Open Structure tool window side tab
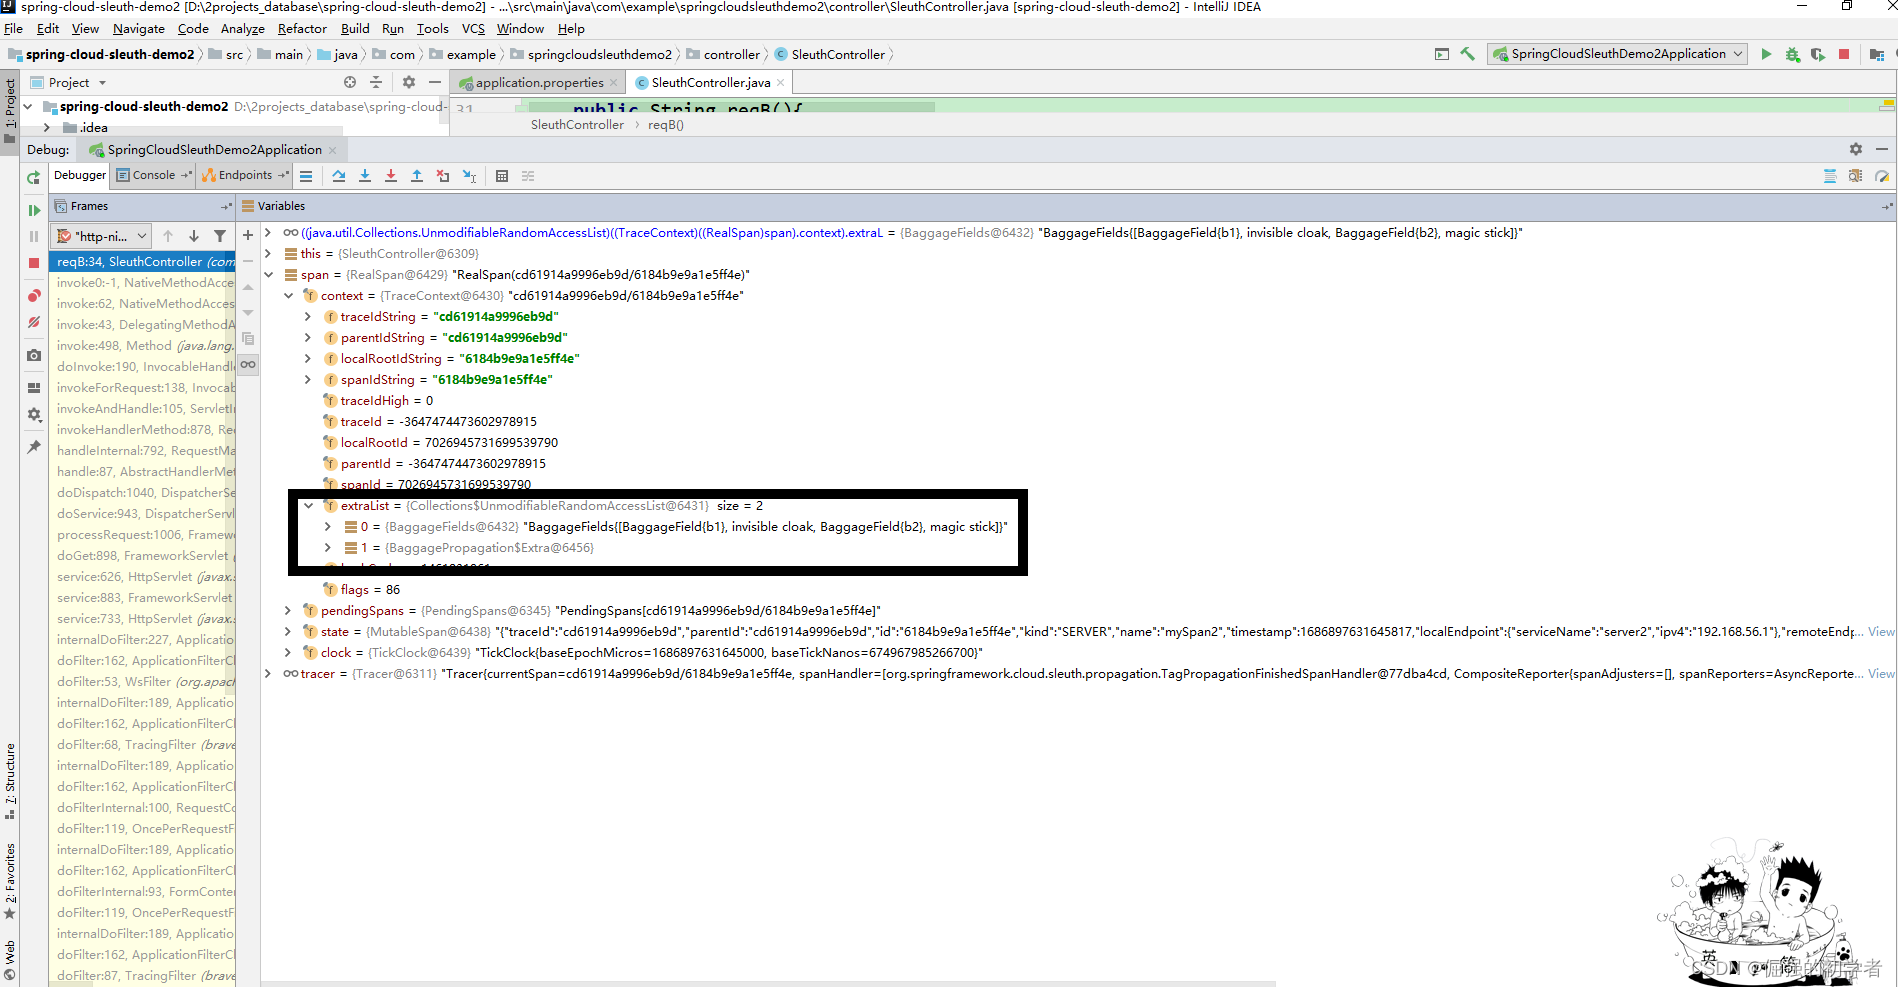The height and width of the screenshot is (987, 1898). point(10,781)
